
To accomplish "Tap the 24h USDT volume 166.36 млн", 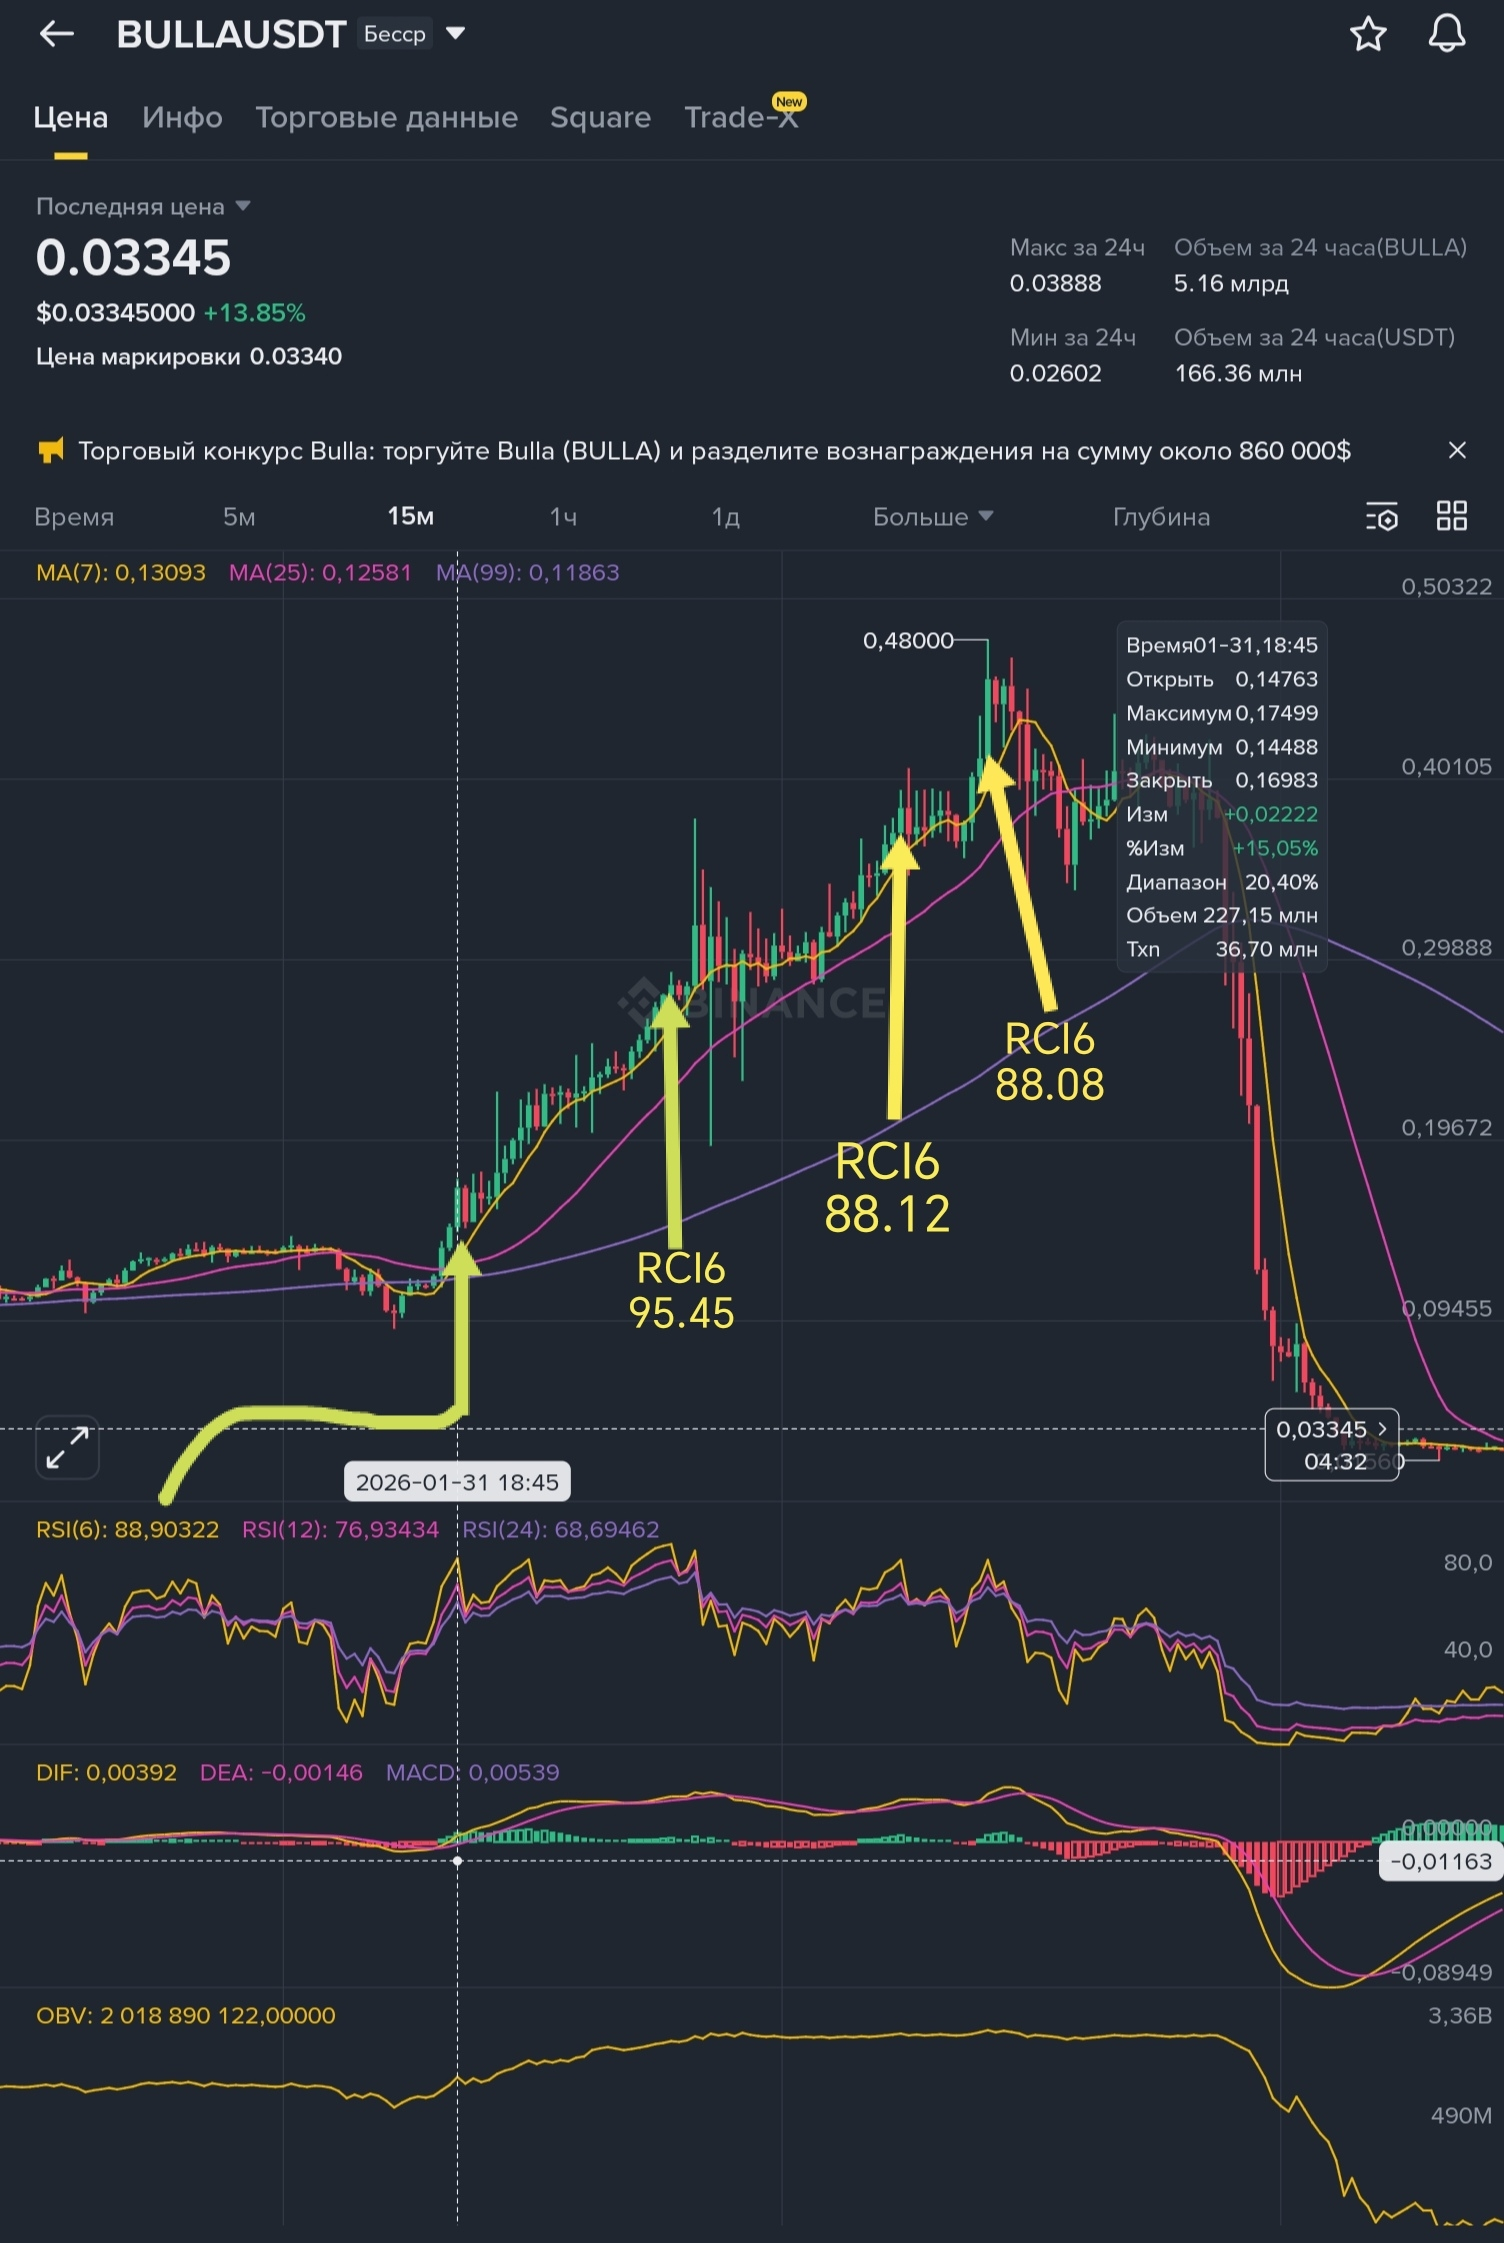I will [1238, 374].
